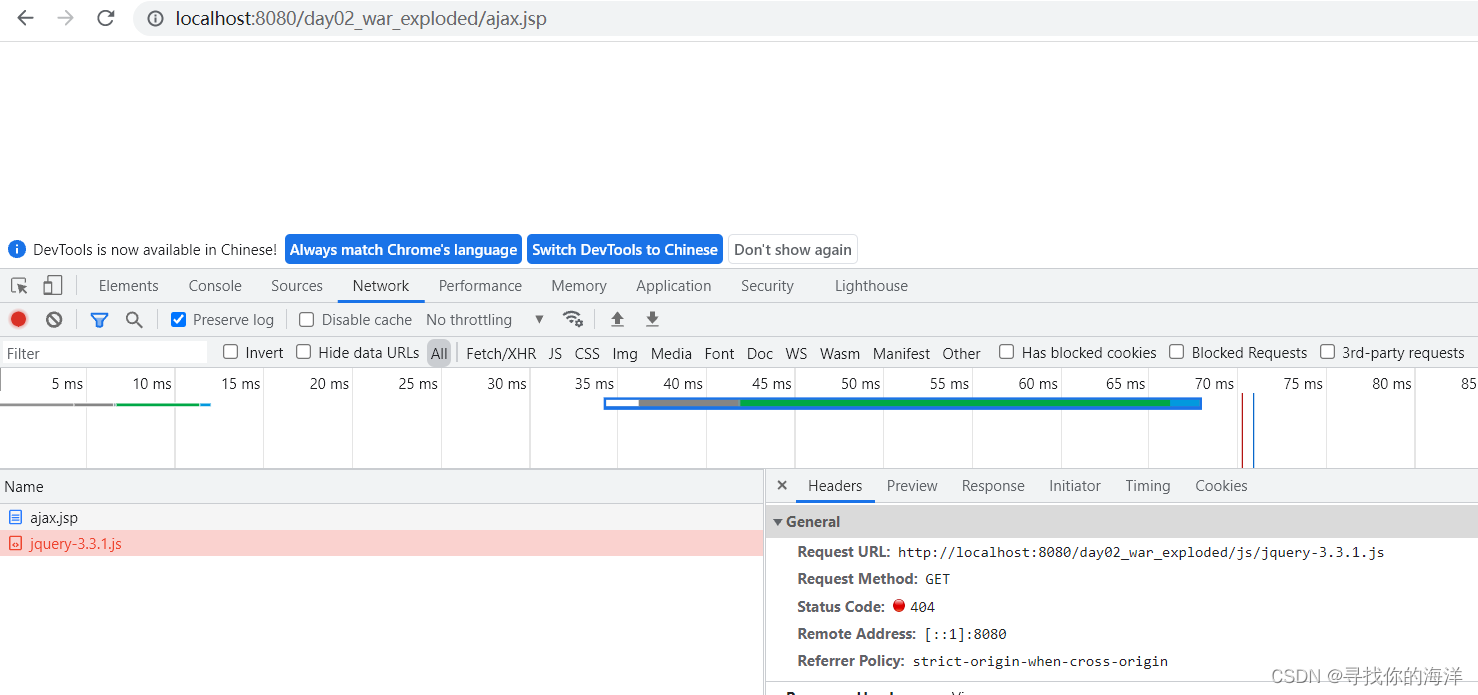
Task: Filter requests by Media type
Action: pyautogui.click(x=671, y=353)
